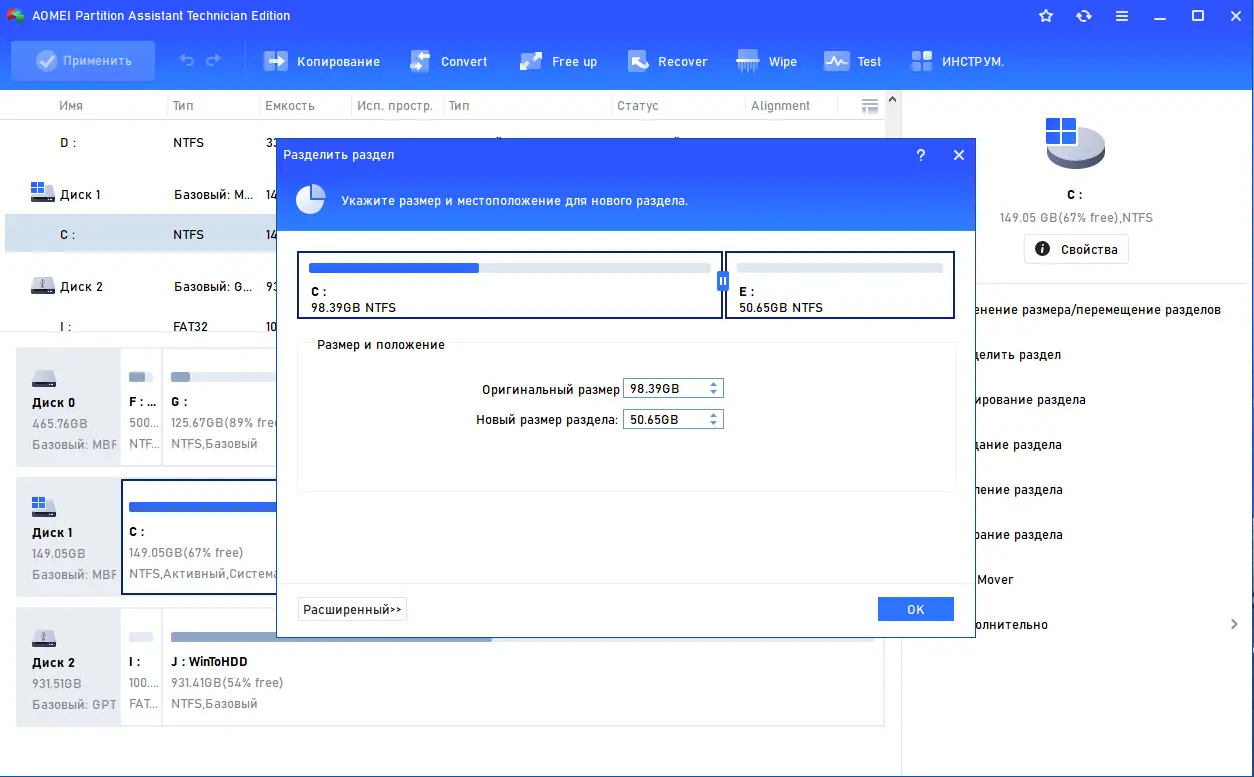Select the G: 125.67GB partition block
The width and height of the screenshot is (1254, 777).
[220, 407]
